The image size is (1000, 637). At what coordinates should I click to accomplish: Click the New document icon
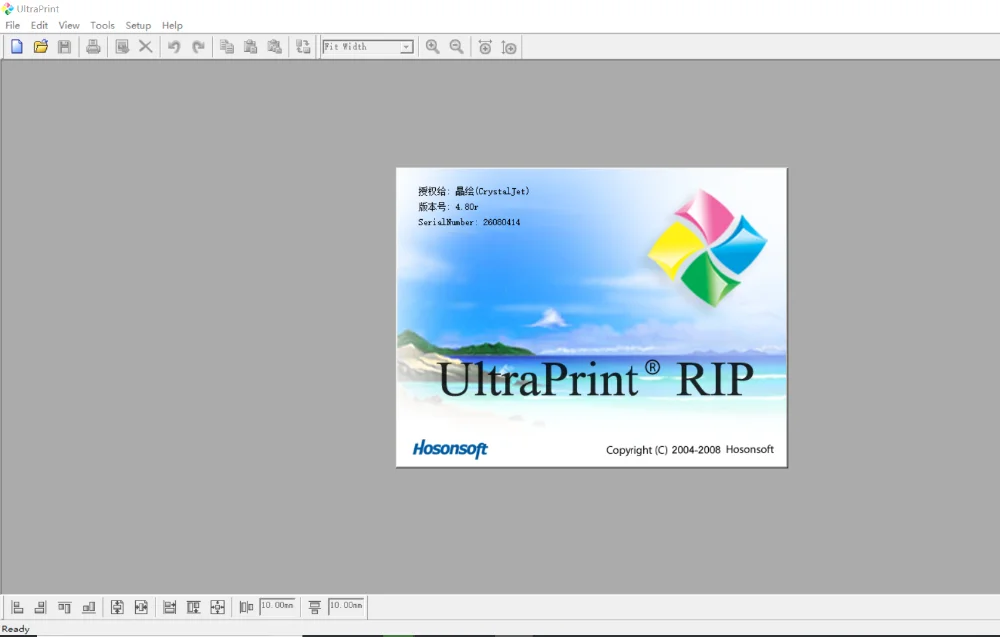[17, 47]
